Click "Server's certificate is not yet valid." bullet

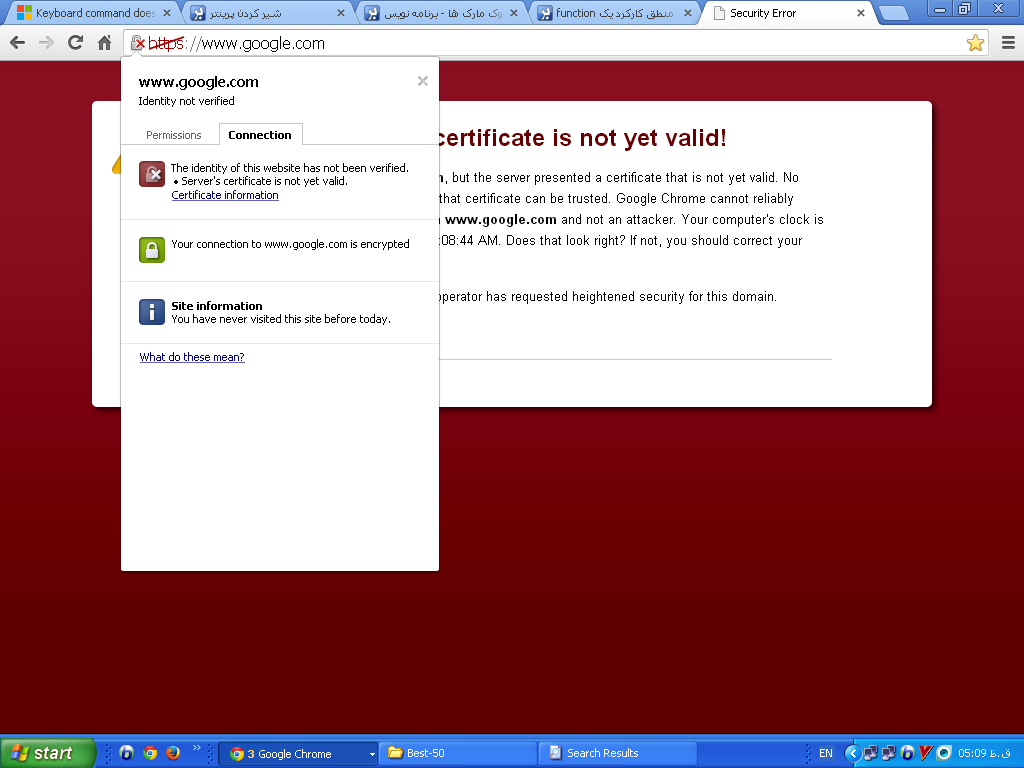coord(264,181)
